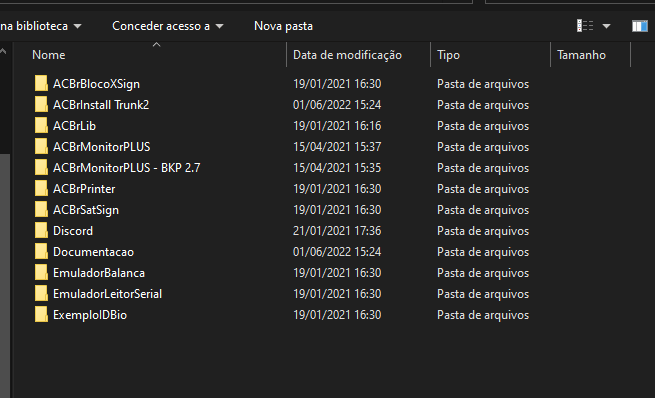Click the ACBrPrinter folder icon
Image resolution: width=655 pixels, height=398 pixels.
tap(41, 189)
